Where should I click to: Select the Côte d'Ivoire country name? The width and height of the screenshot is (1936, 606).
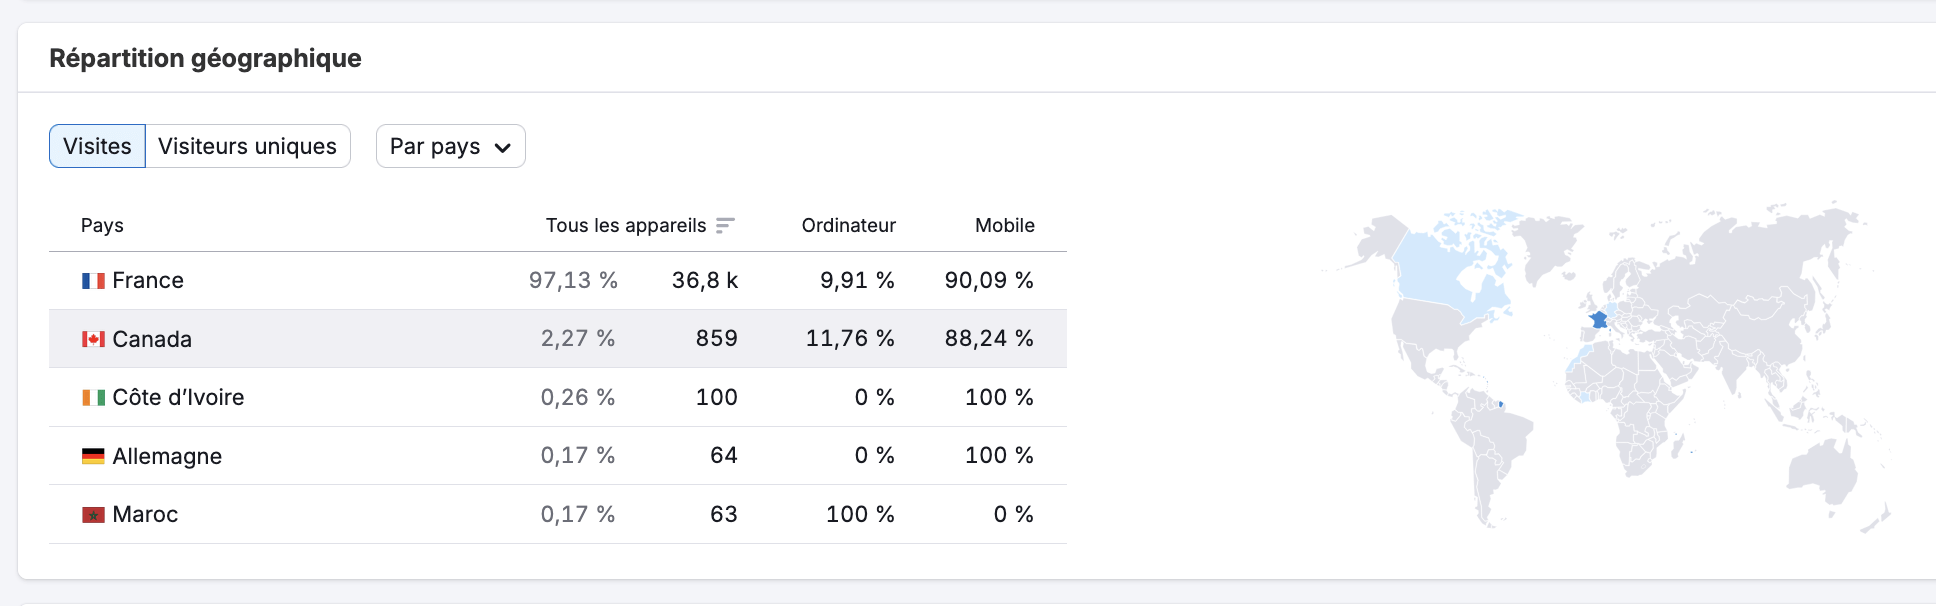[178, 398]
